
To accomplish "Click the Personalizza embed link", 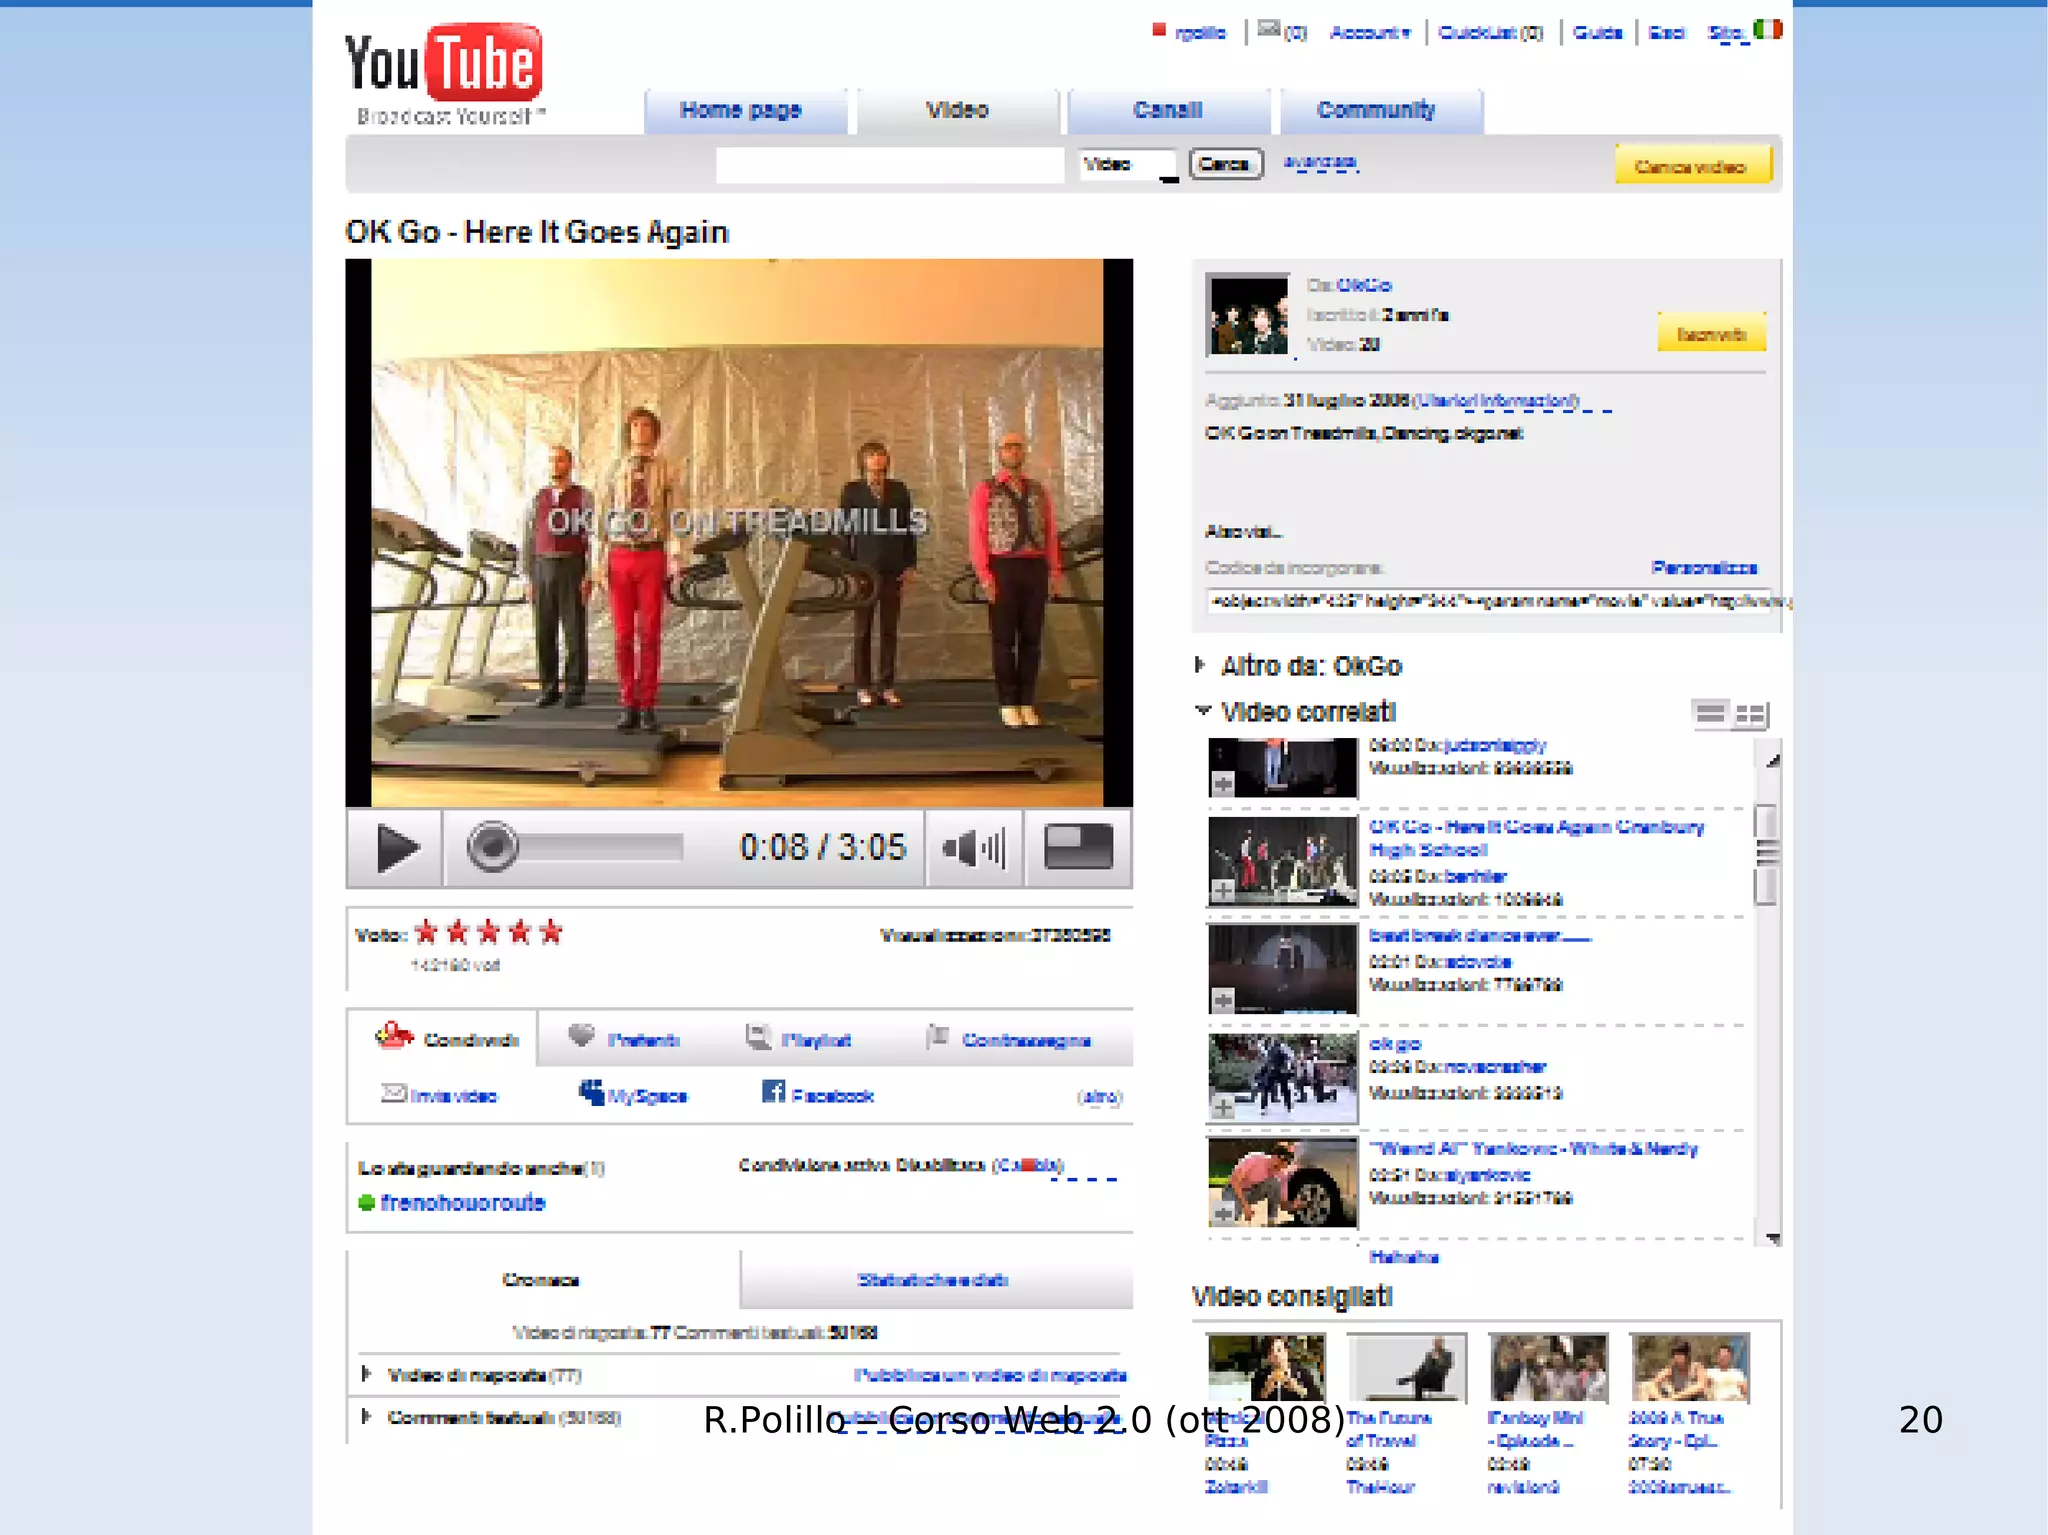I will click(x=1704, y=568).
